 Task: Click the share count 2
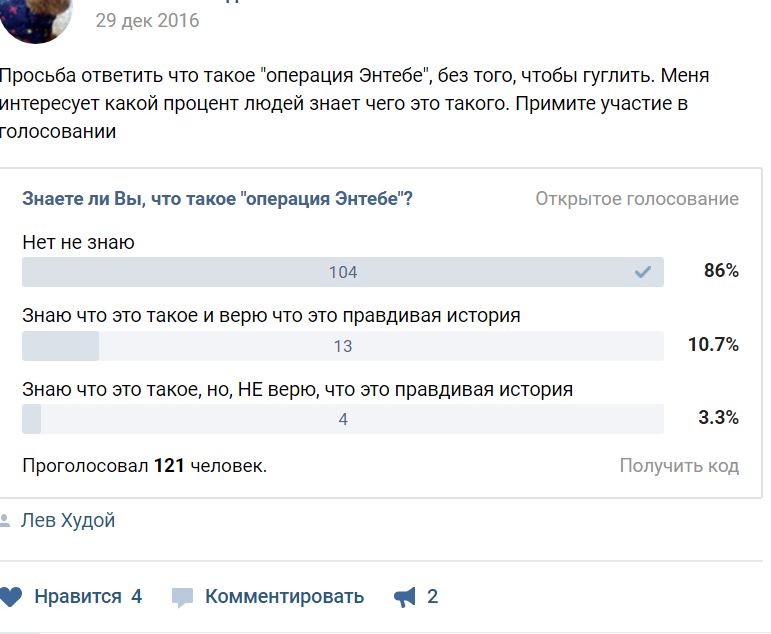pyautogui.click(x=432, y=597)
